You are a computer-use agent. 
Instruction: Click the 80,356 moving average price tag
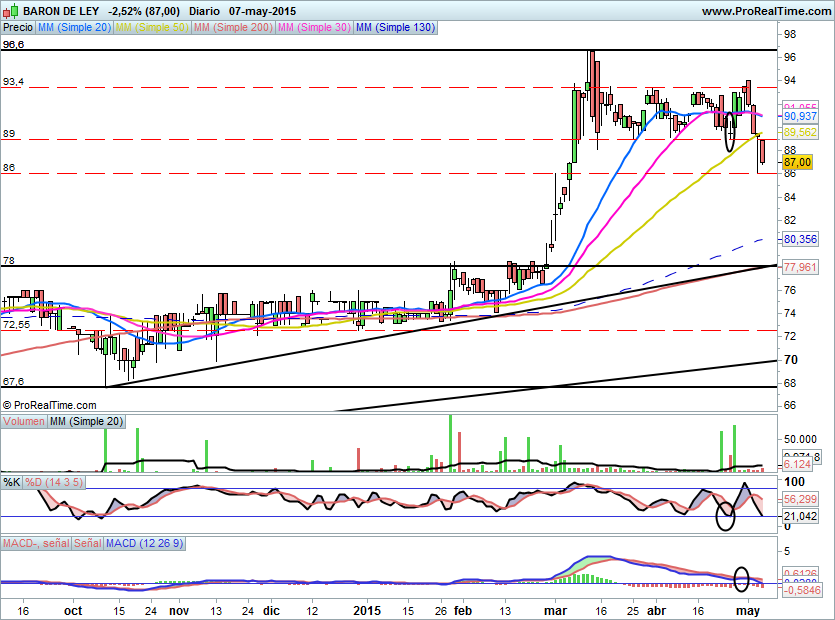tap(800, 239)
